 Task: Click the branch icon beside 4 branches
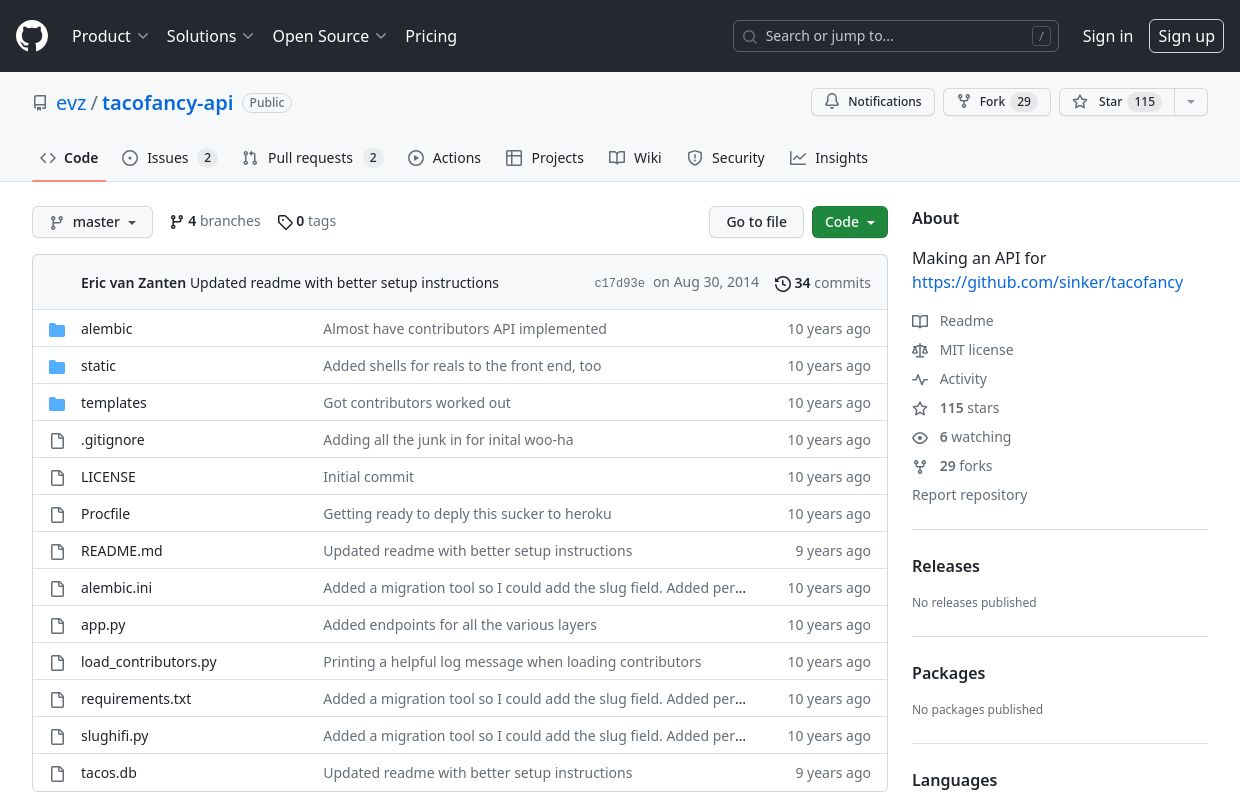[177, 222]
